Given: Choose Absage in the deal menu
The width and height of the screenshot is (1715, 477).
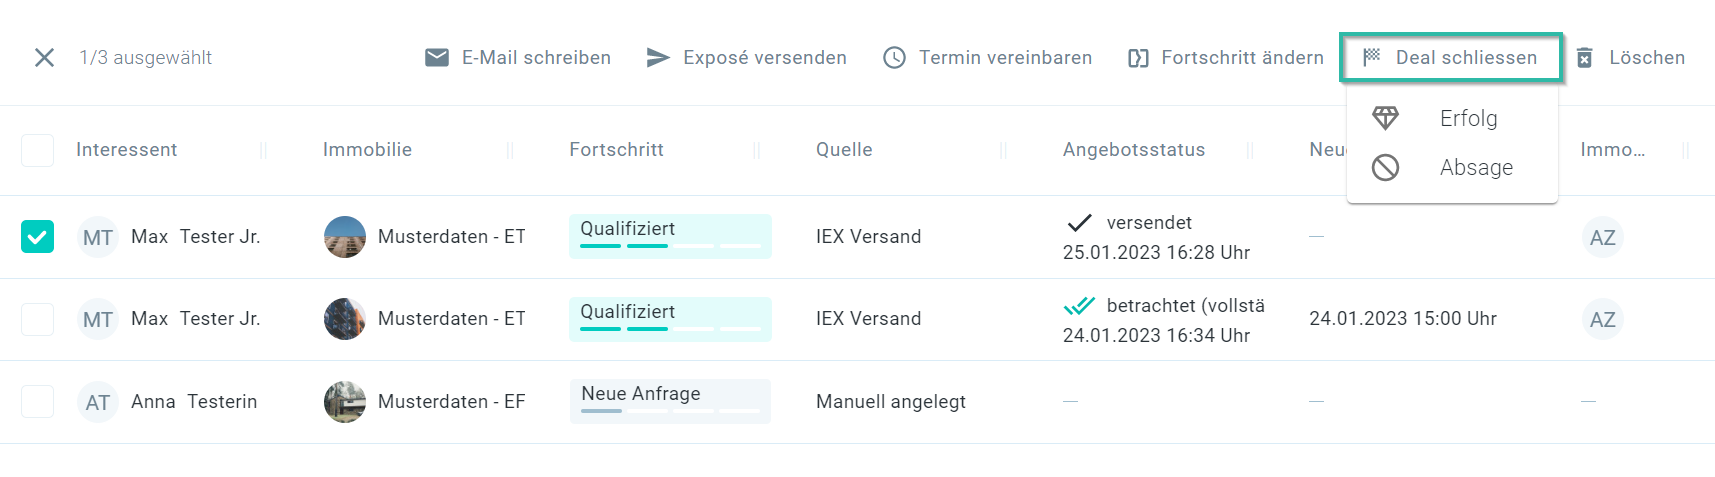Looking at the screenshot, I should tap(1476, 167).
